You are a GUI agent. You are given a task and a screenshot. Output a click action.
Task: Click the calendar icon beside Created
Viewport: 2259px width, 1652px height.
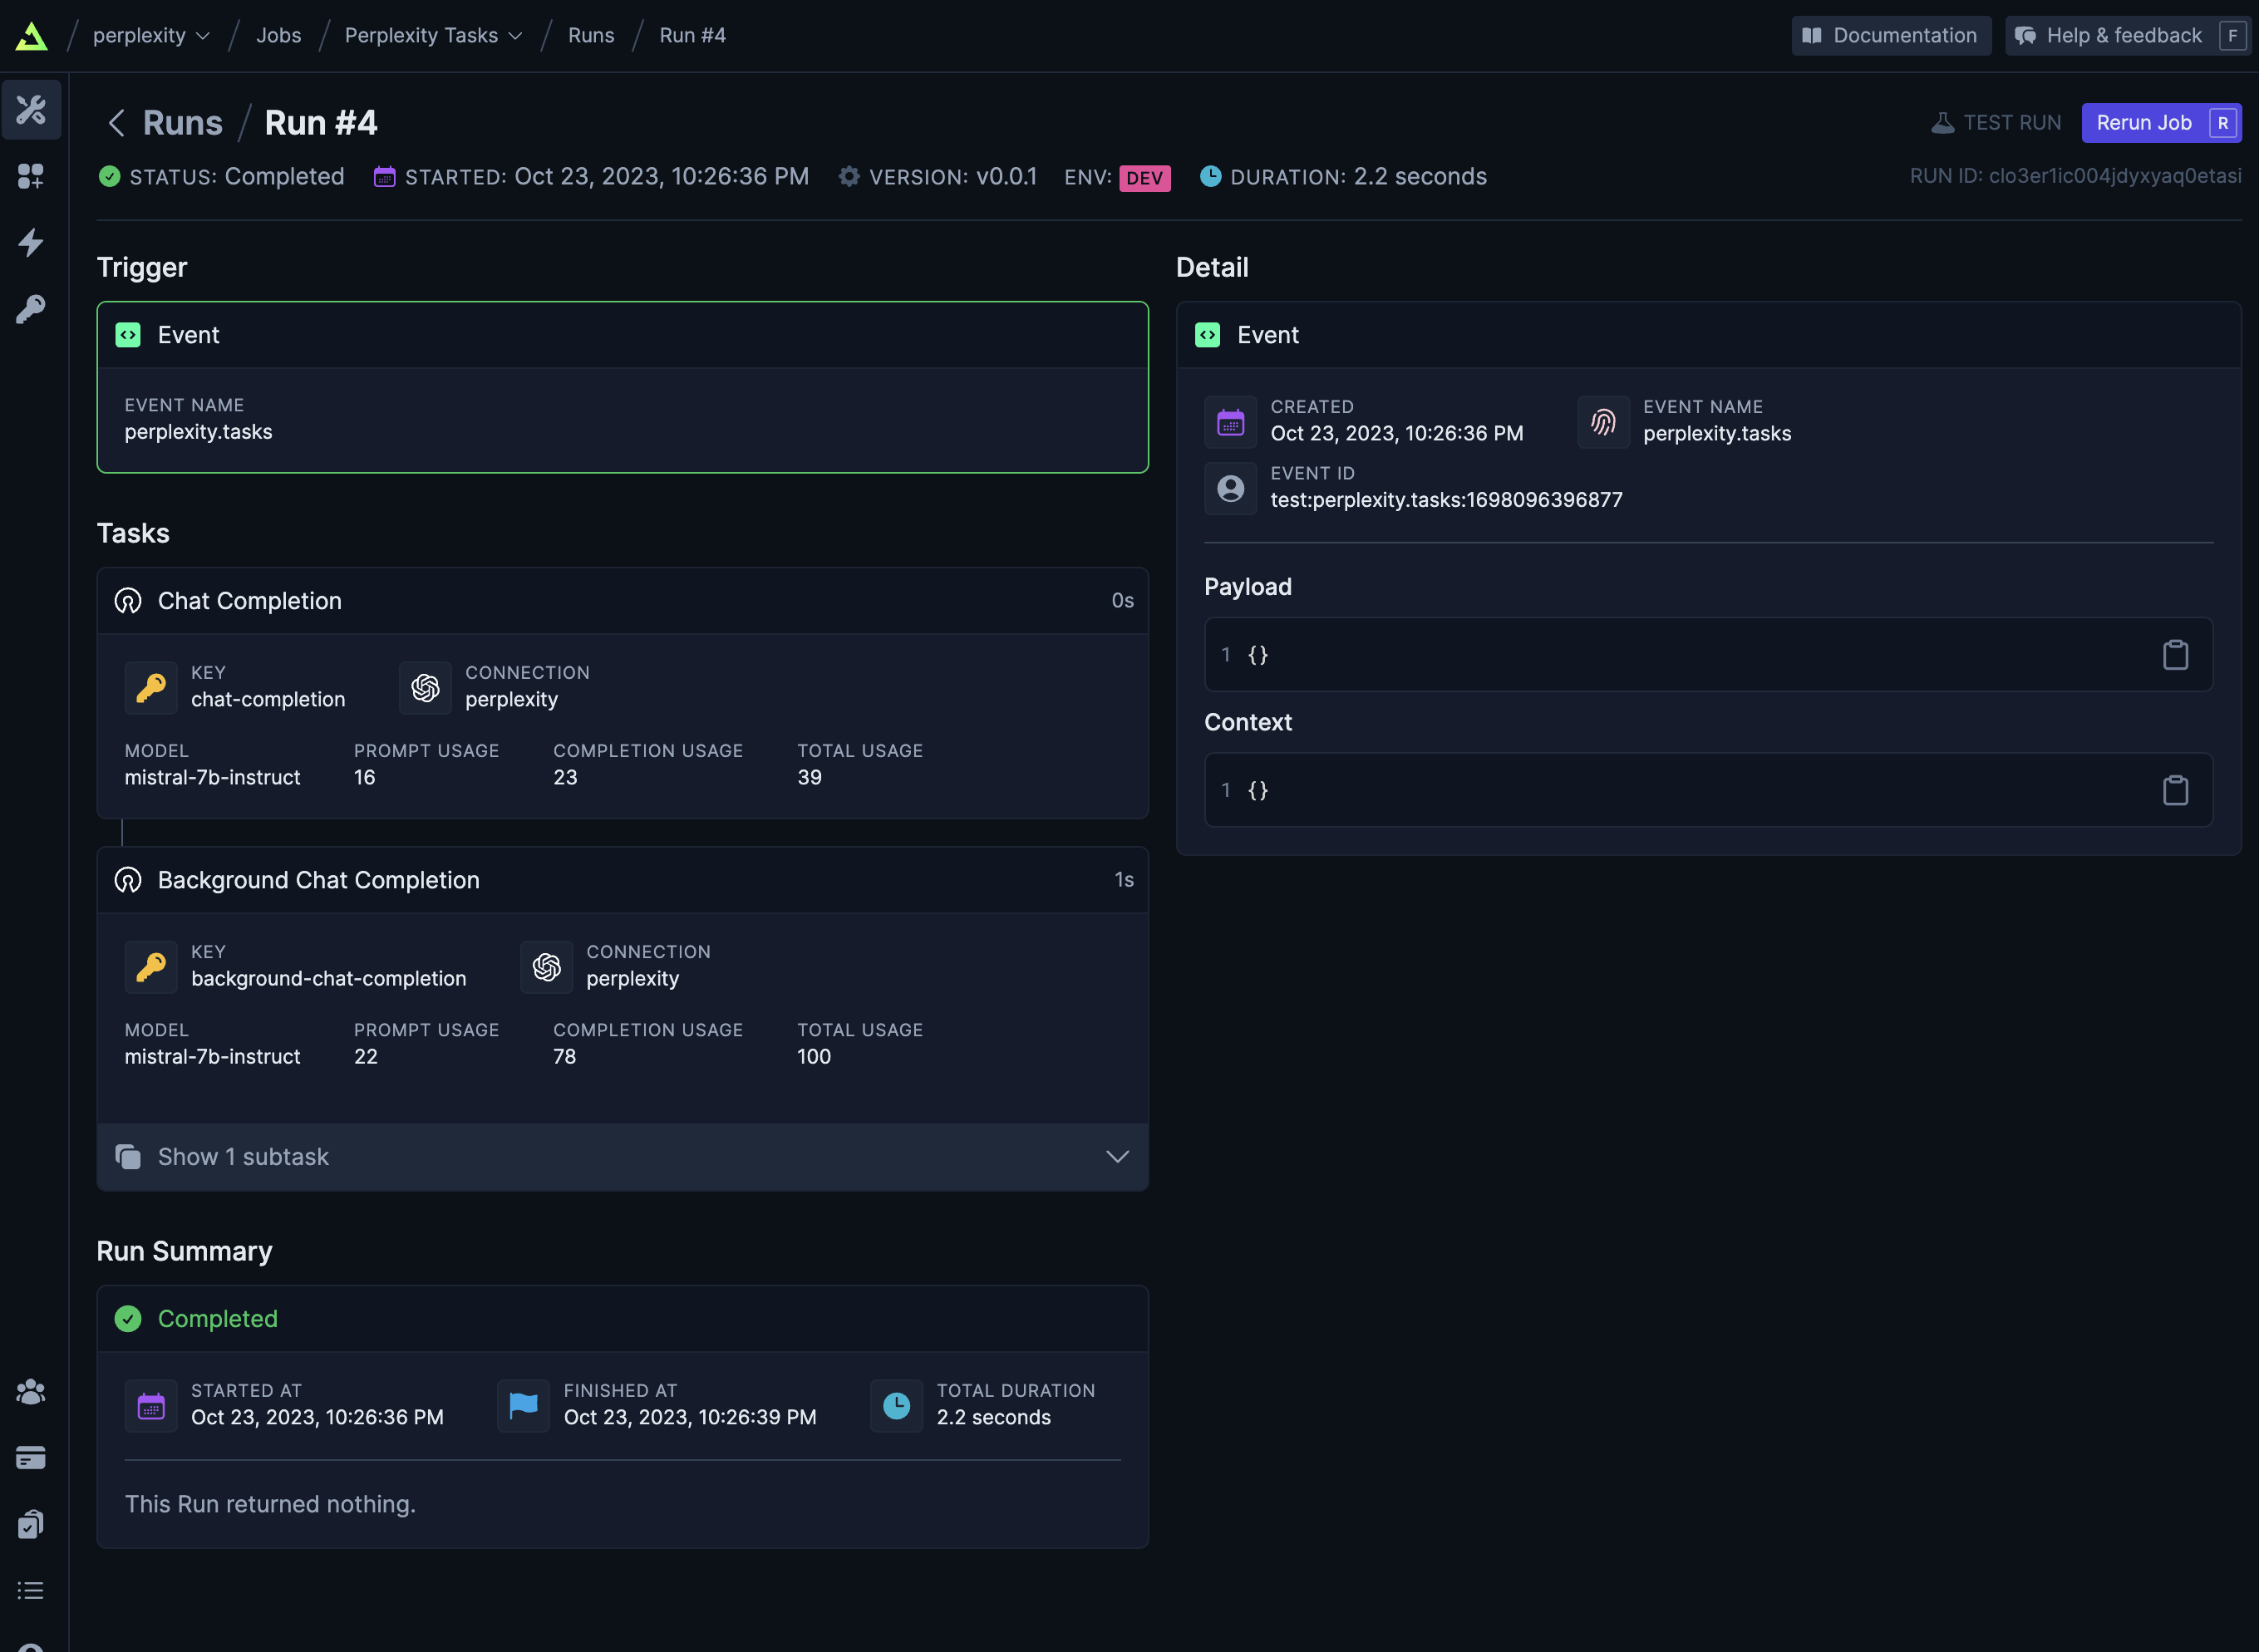coord(1230,422)
